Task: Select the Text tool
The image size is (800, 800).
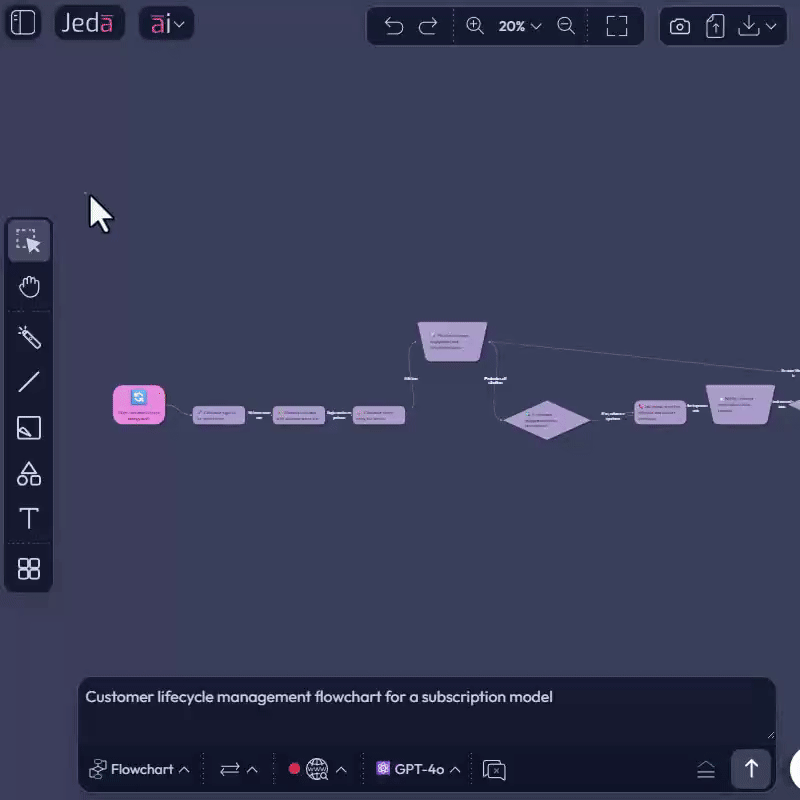Action: (28, 519)
